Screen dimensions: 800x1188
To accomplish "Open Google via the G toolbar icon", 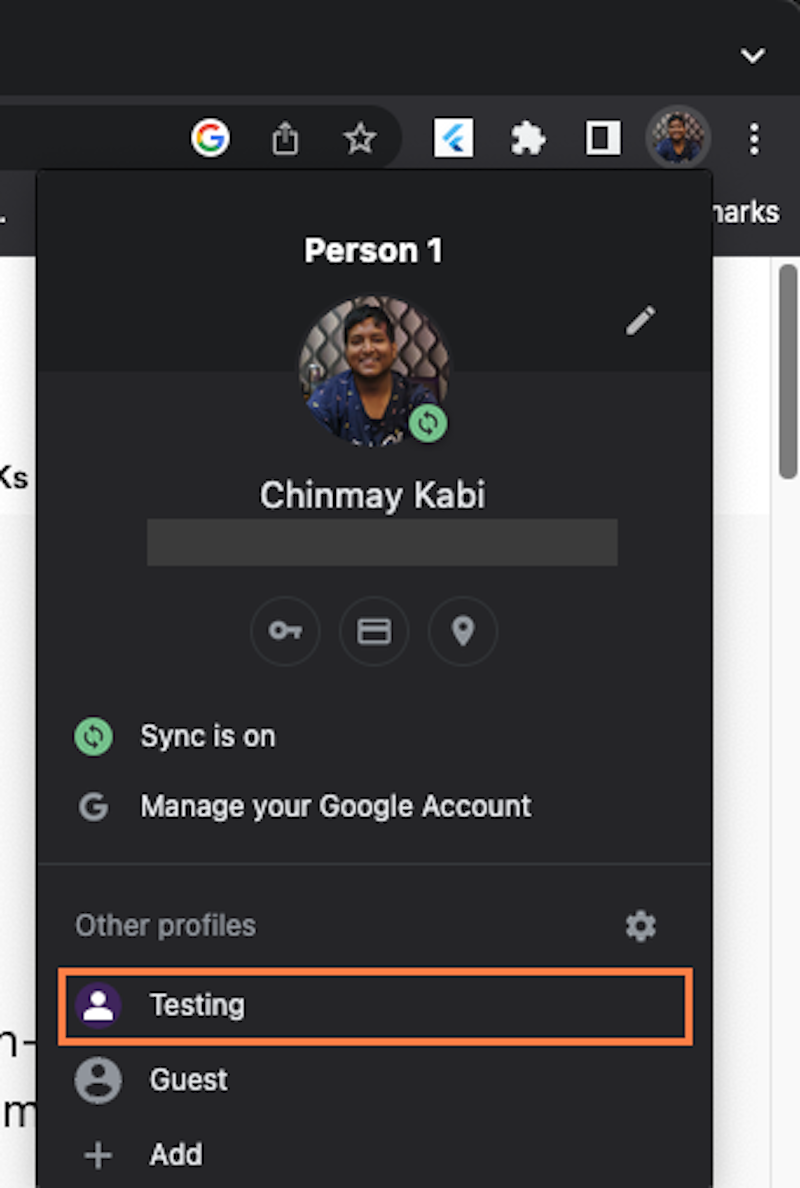I will pos(212,138).
